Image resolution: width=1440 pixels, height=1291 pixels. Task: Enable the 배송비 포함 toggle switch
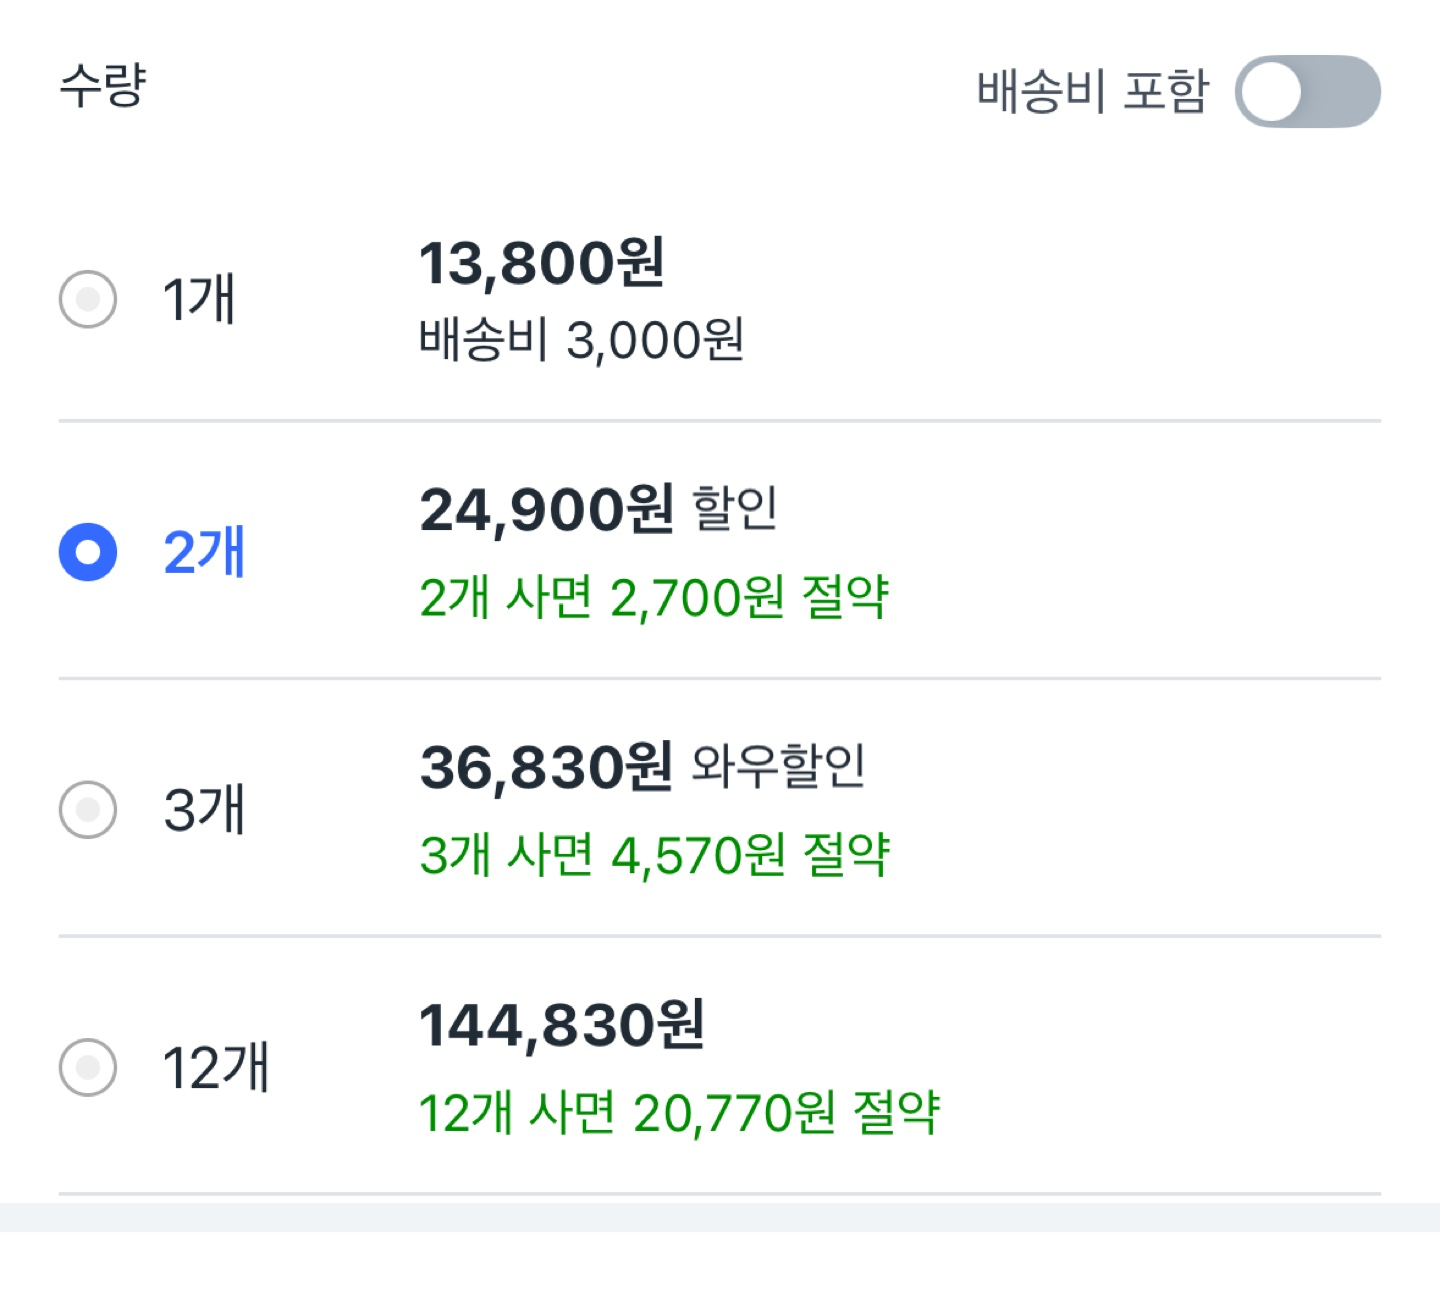(1310, 92)
